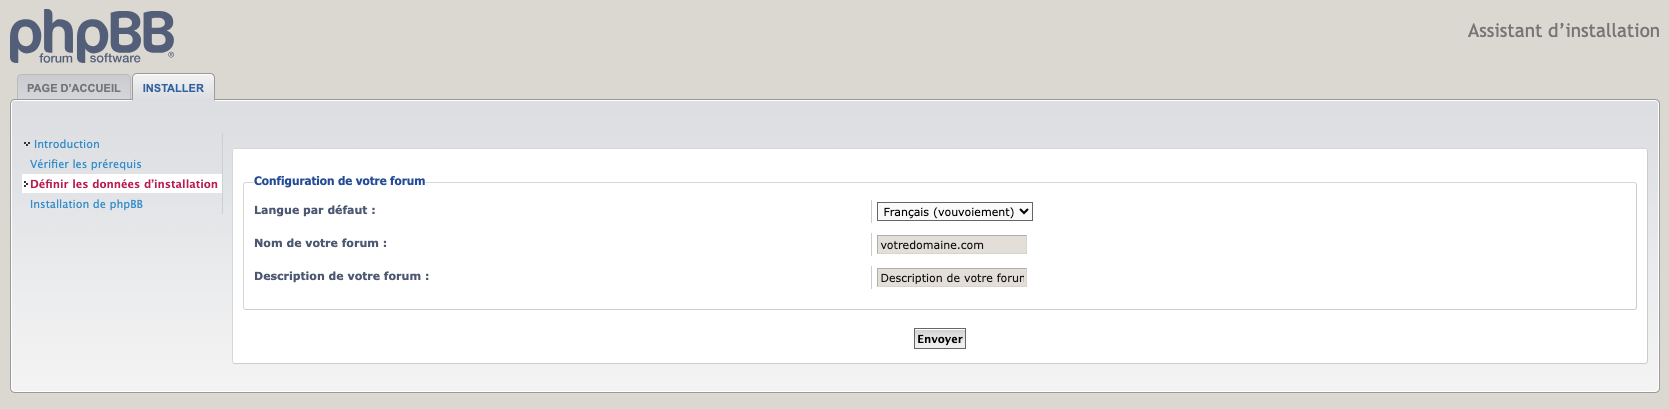Screen dimensions: 1669x409
Task: Click the "Description de votre forum :" label
Action: coord(341,276)
